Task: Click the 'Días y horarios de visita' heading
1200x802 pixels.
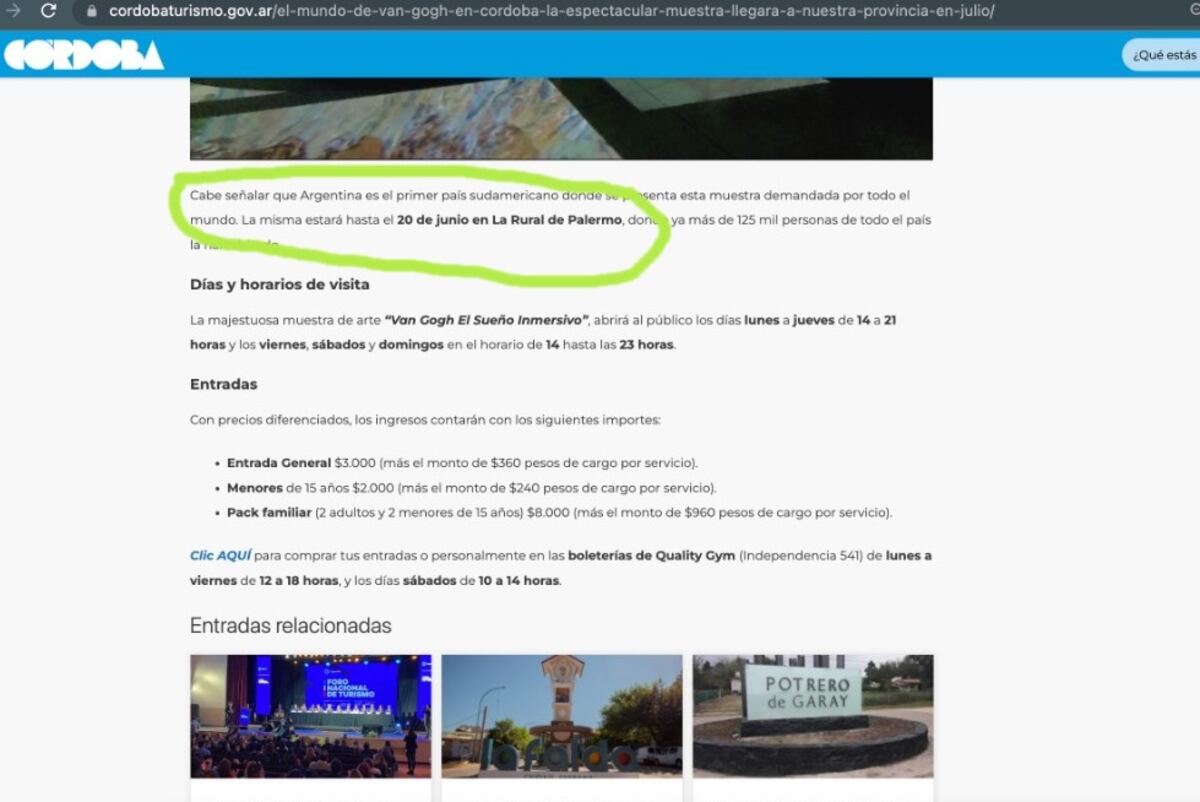Action: click(280, 284)
